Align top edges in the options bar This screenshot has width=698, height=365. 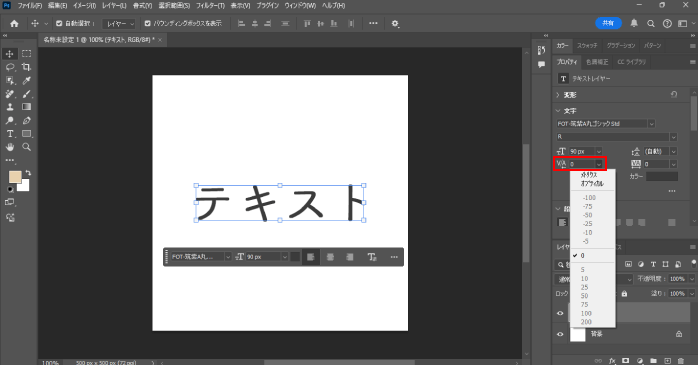coord(307,24)
